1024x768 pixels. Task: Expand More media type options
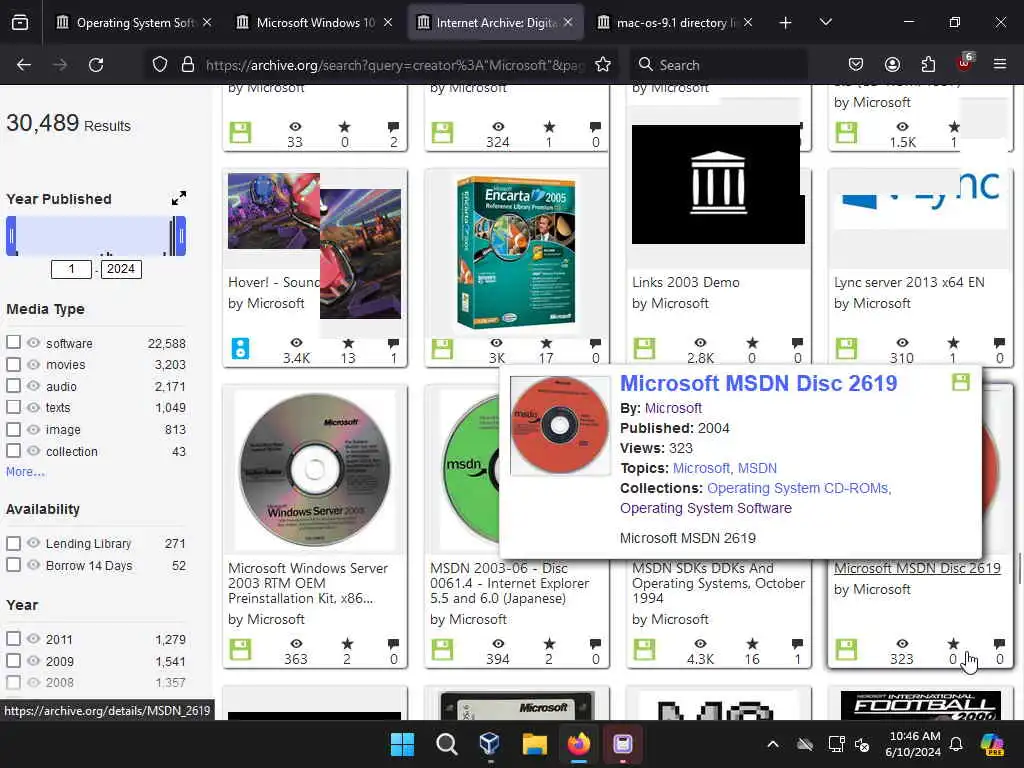coord(25,472)
